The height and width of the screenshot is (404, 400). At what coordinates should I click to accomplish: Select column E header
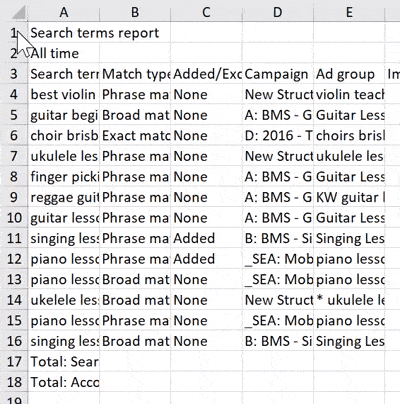(x=349, y=12)
